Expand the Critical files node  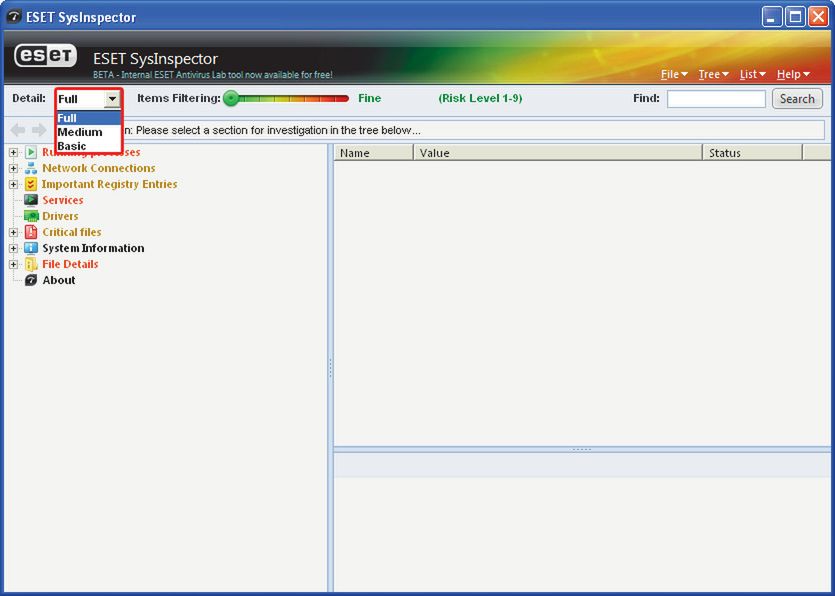[x=13, y=232]
